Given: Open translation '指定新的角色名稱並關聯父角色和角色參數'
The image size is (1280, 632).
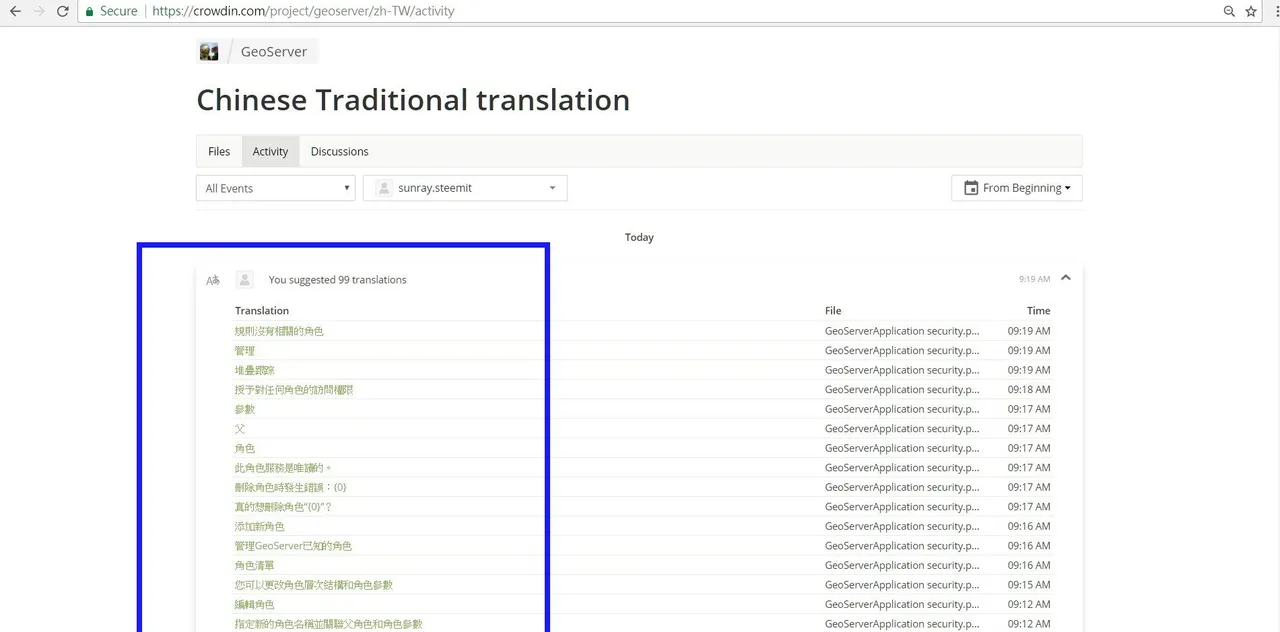Looking at the screenshot, I should click(x=329, y=624).
